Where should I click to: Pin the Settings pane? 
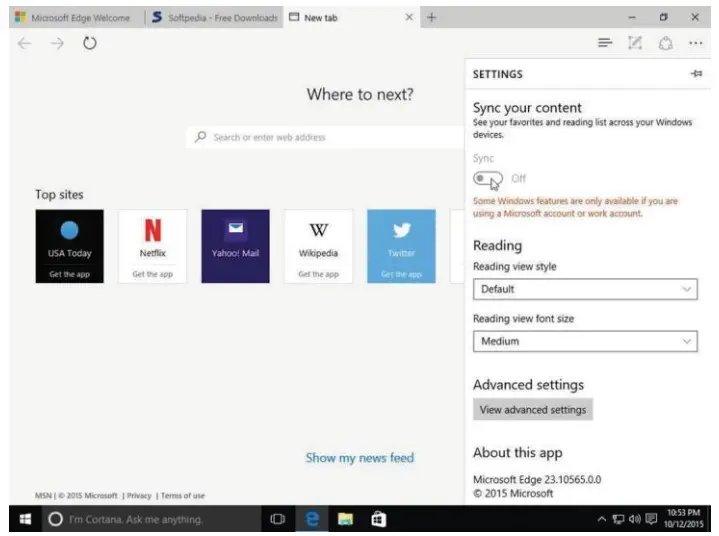pos(697,73)
